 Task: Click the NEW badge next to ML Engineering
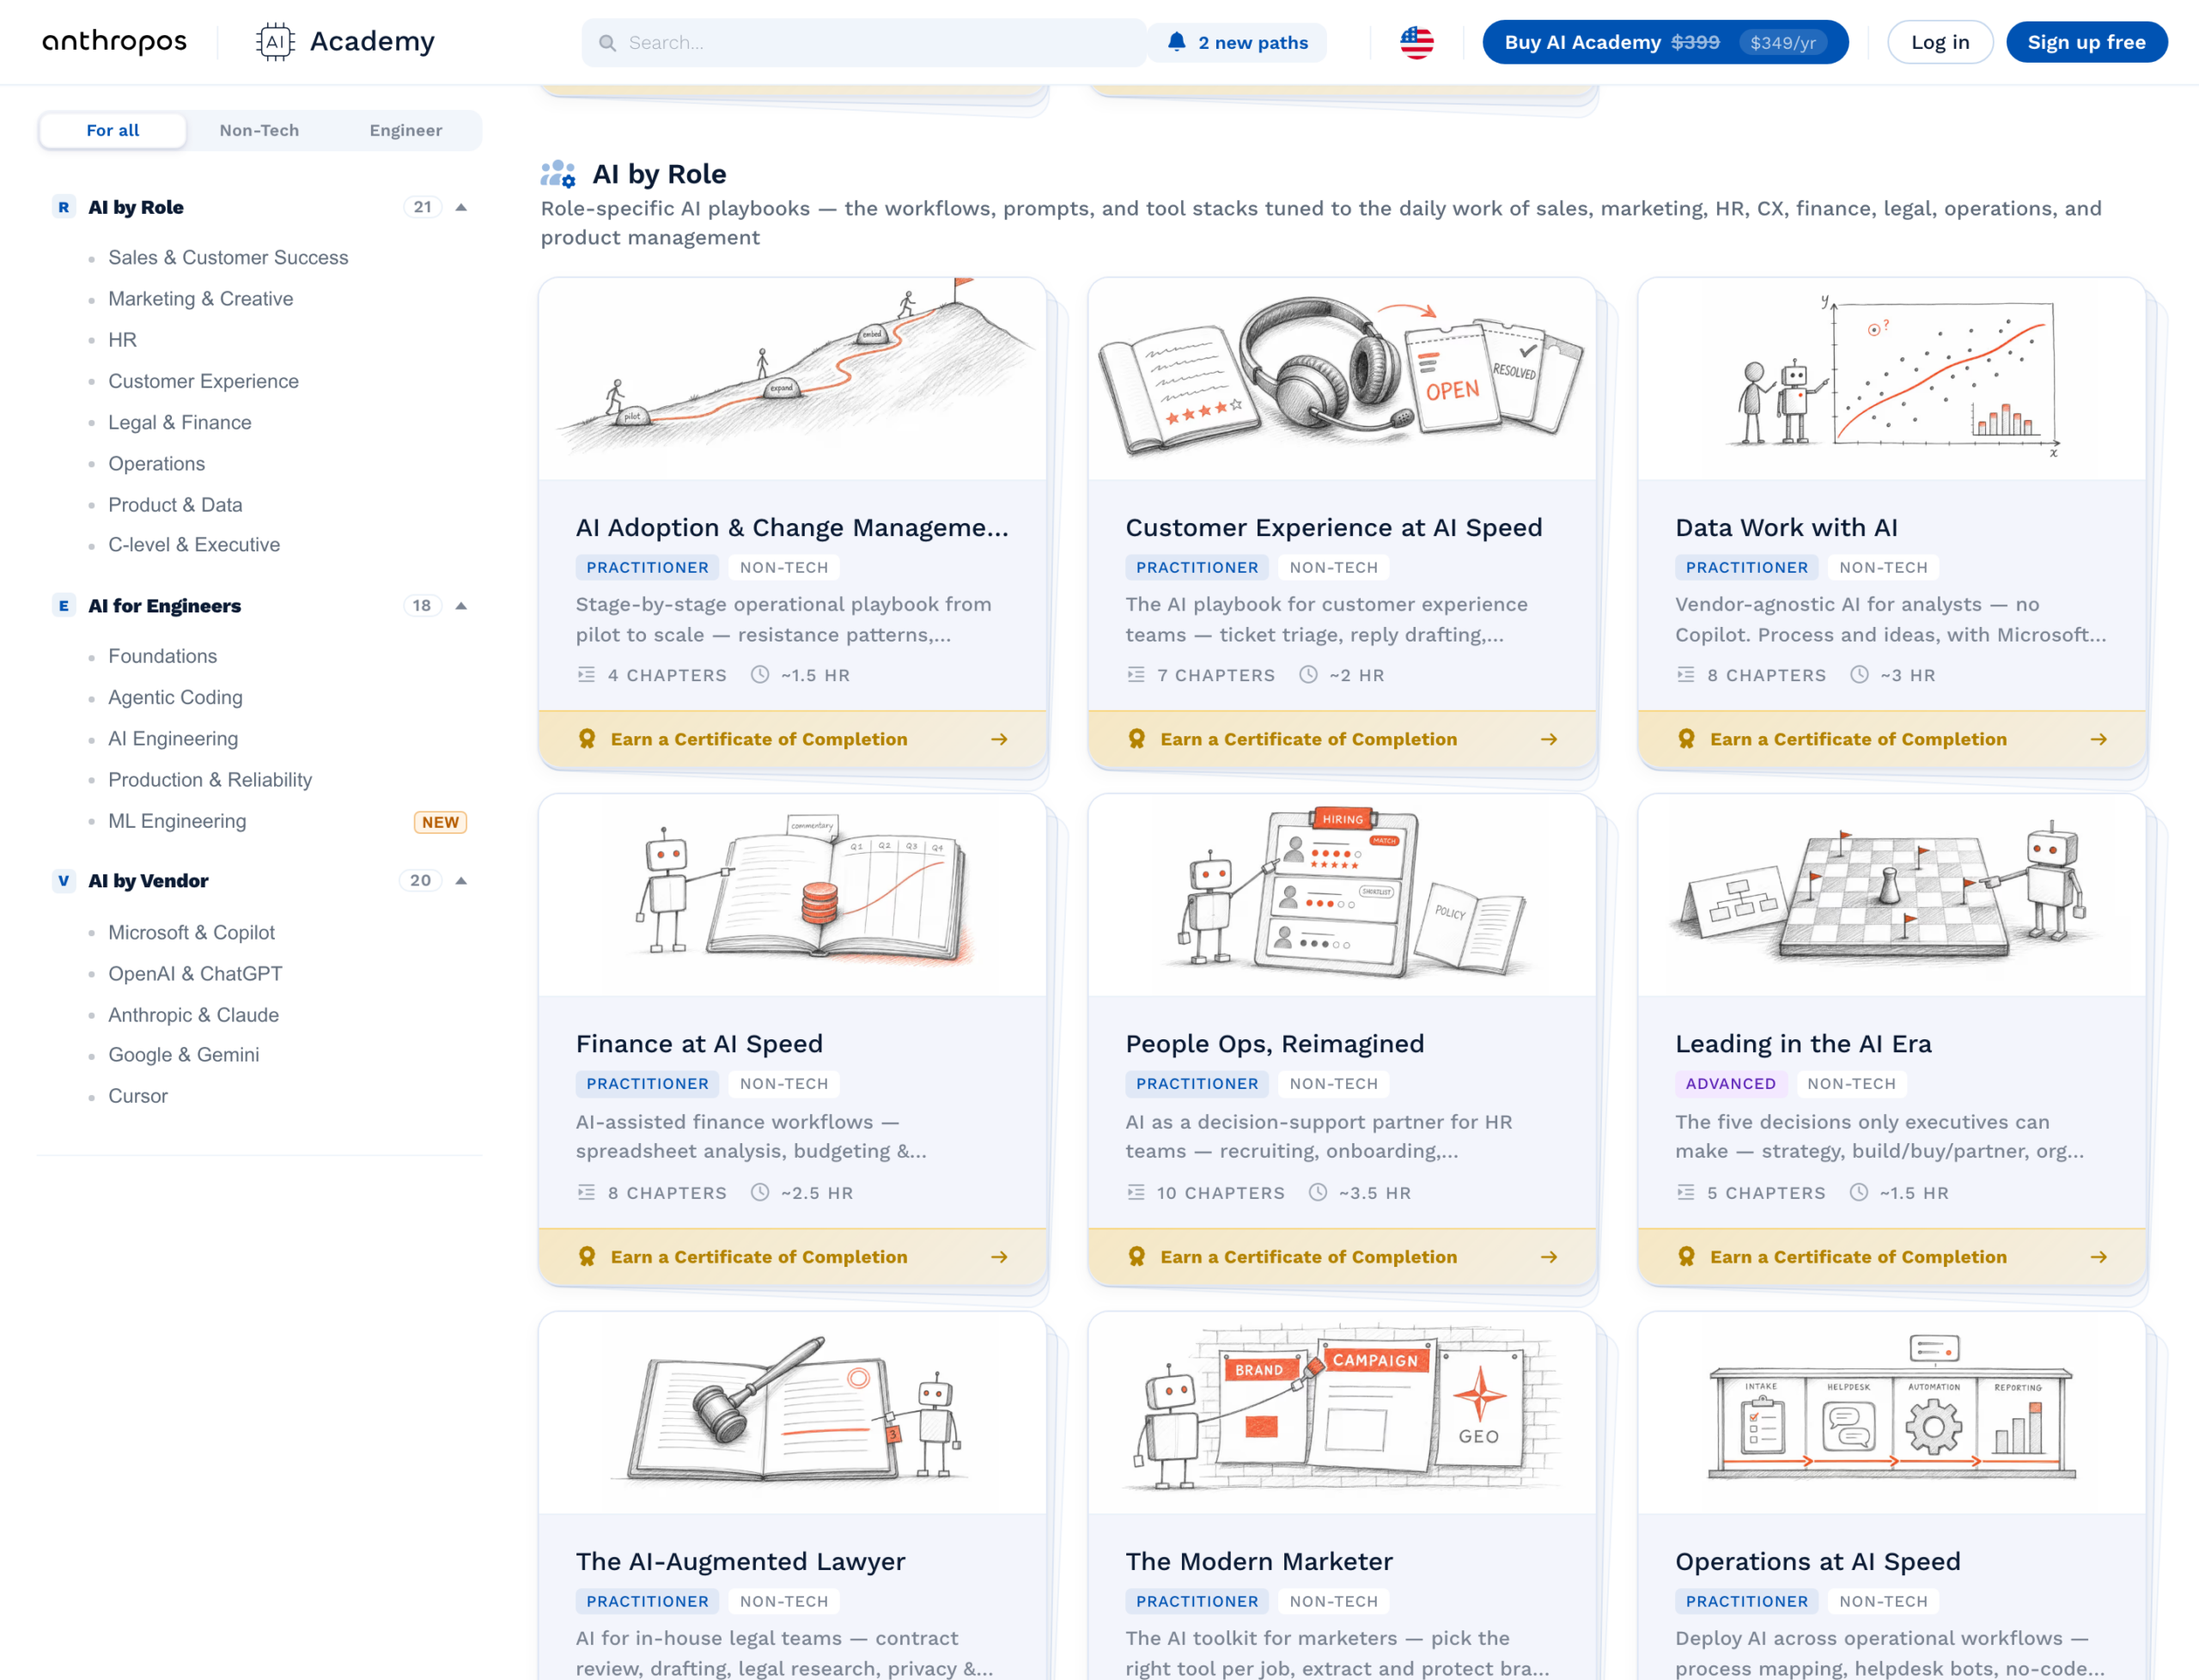coord(440,822)
